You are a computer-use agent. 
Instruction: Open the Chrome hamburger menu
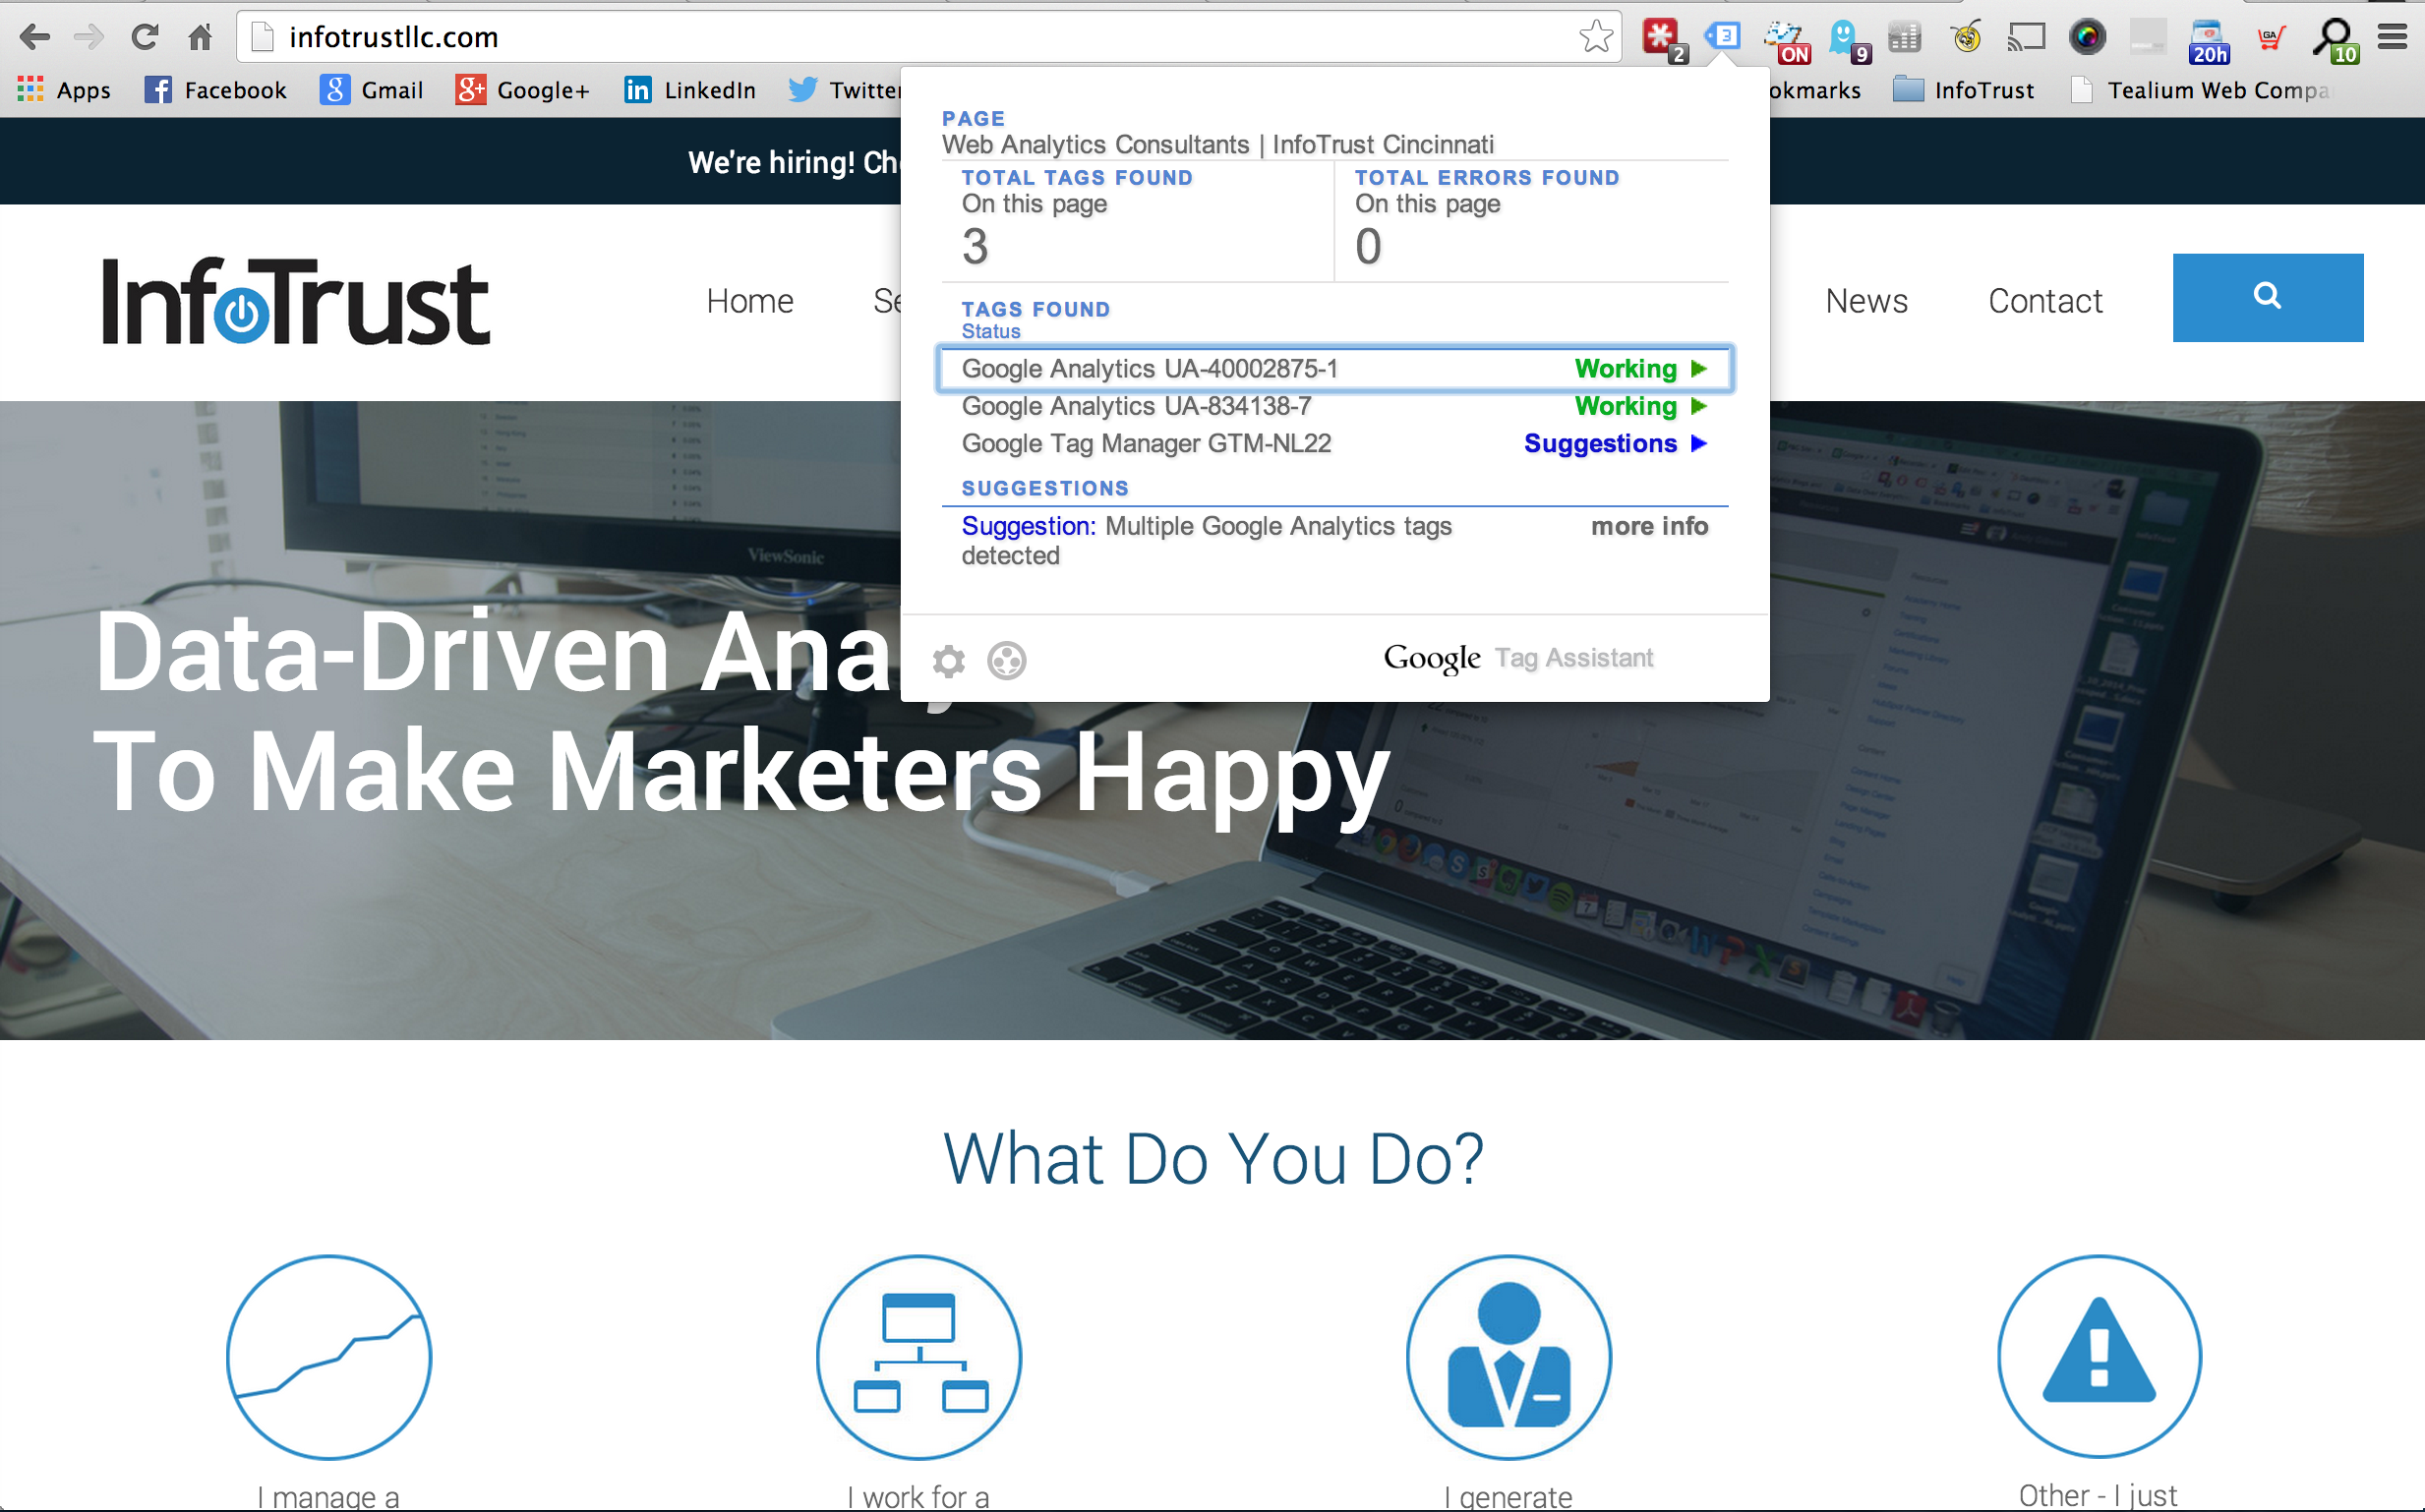2392,37
